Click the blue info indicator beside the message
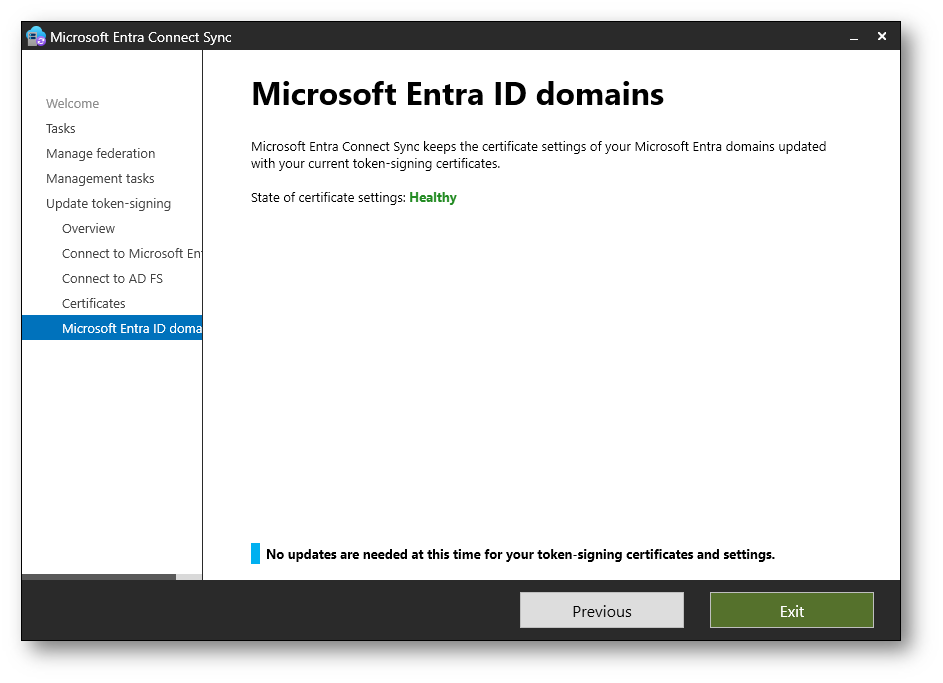 [x=255, y=554]
